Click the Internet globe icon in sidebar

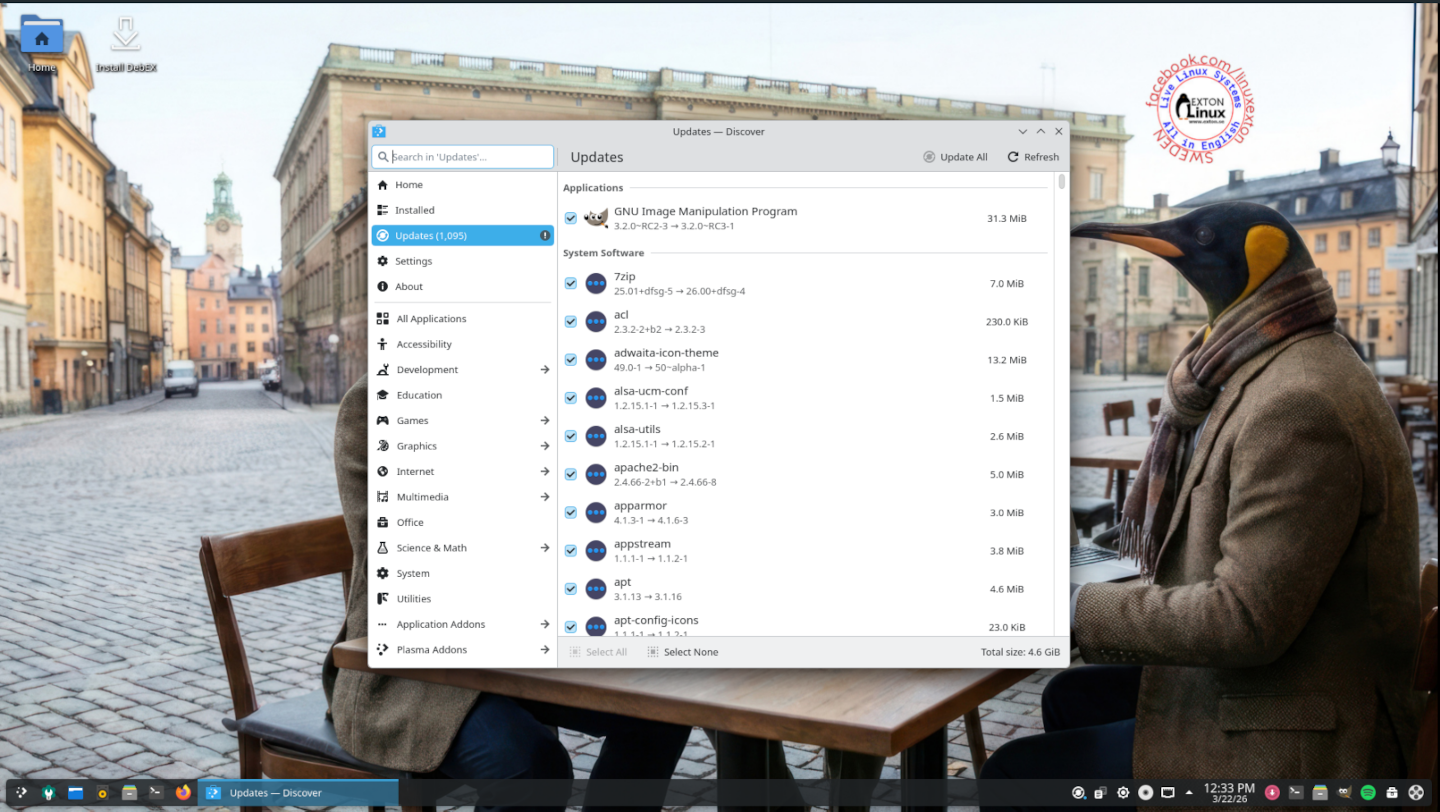pyautogui.click(x=382, y=472)
